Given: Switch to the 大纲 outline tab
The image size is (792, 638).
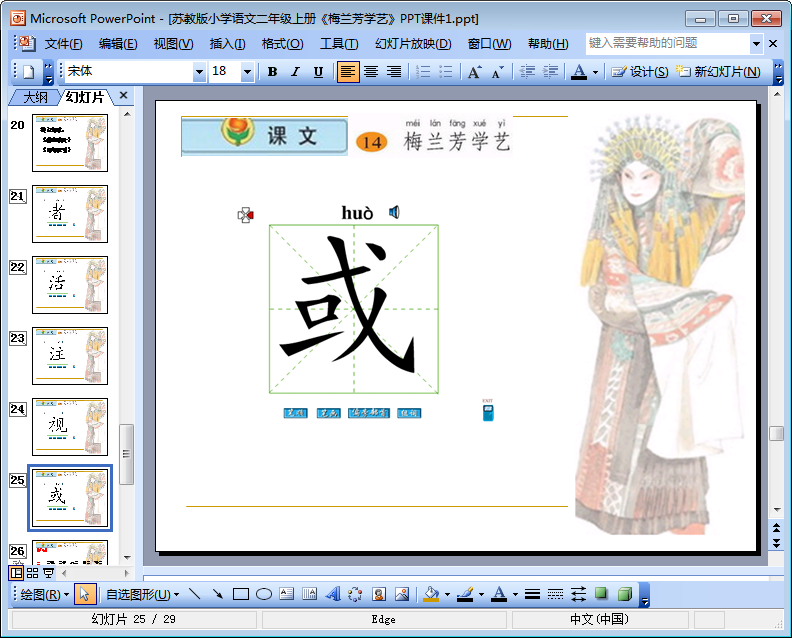Looking at the screenshot, I should click(x=35, y=97).
